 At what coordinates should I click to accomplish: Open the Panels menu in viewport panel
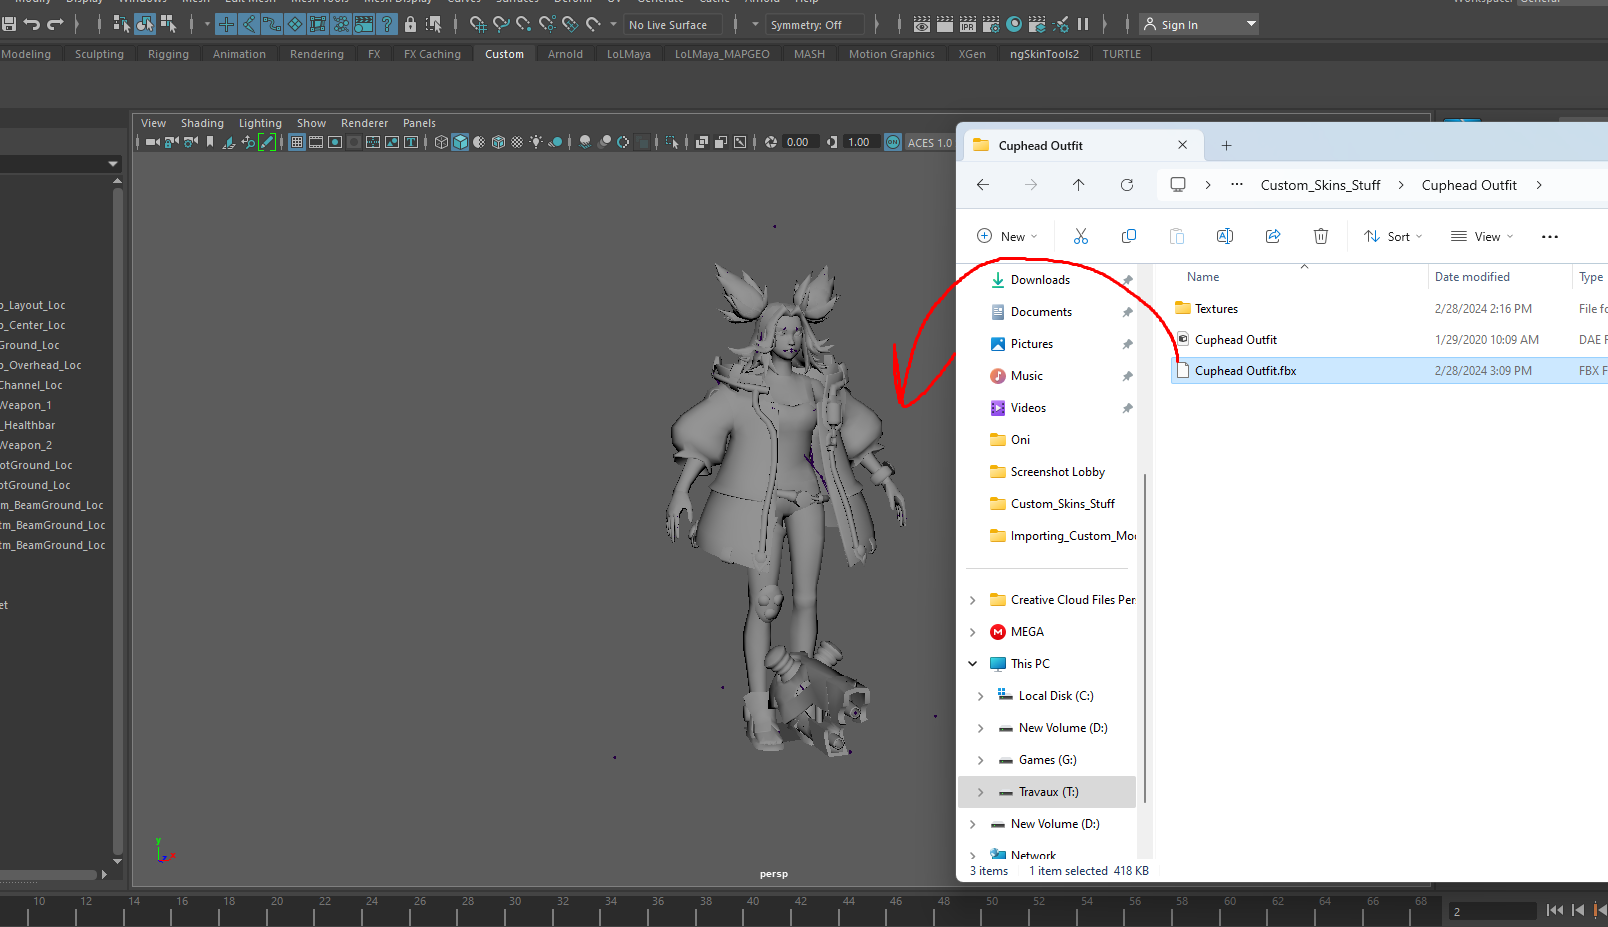pos(419,123)
